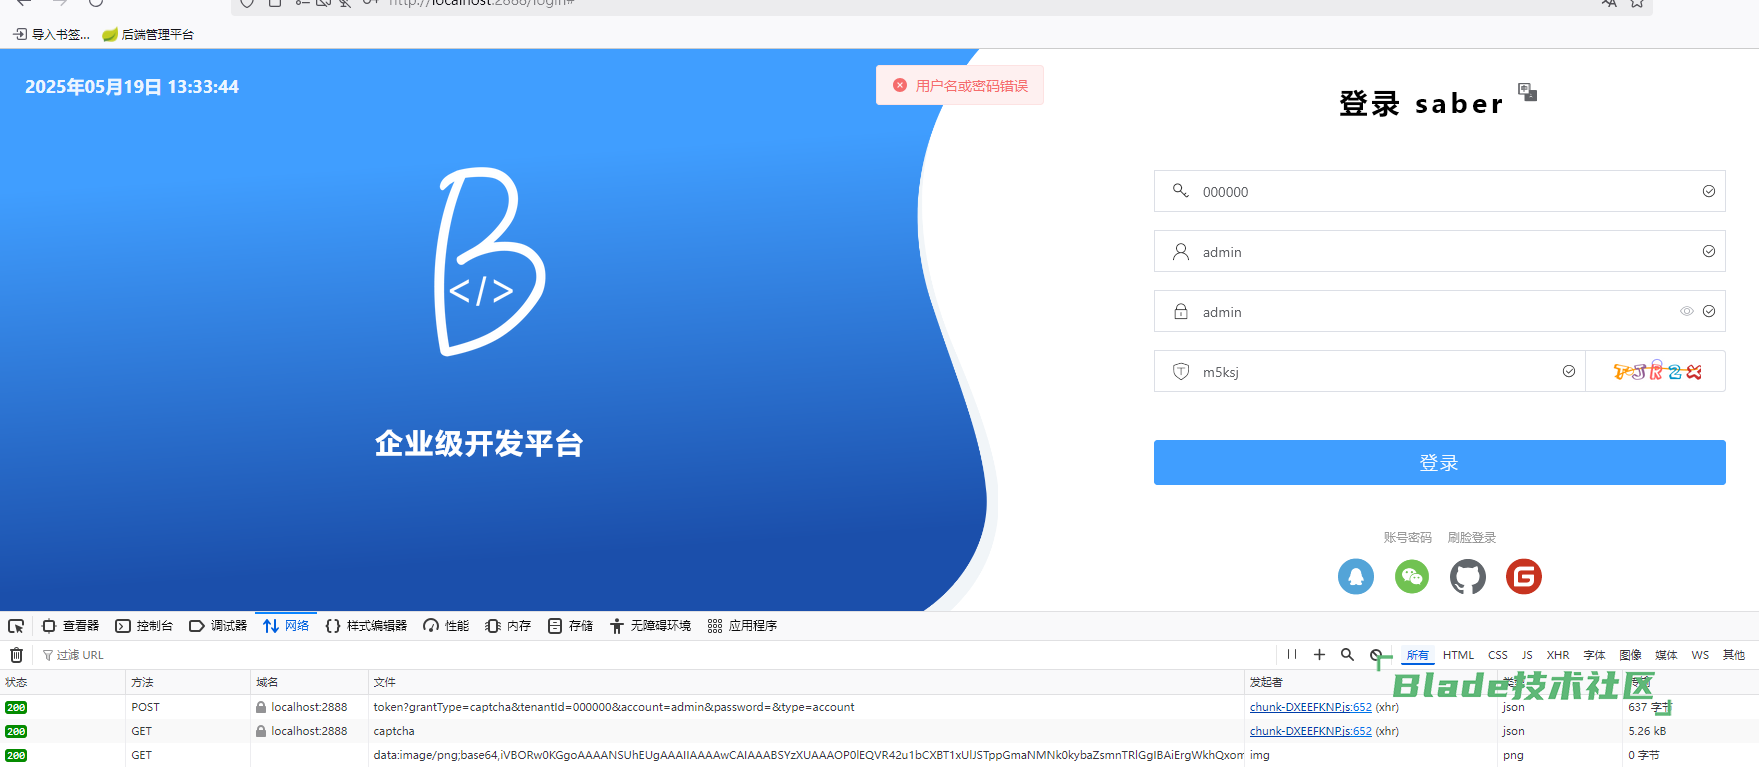
Task: Select the 刷脸登录 login mode
Action: pyautogui.click(x=1472, y=537)
